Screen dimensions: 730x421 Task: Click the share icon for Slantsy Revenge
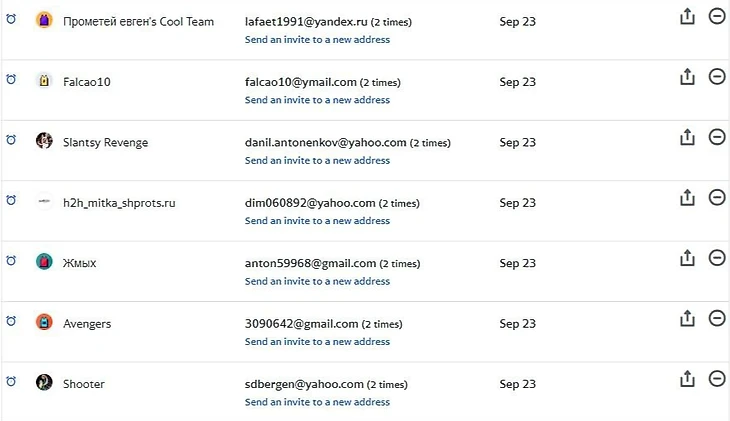687,138
